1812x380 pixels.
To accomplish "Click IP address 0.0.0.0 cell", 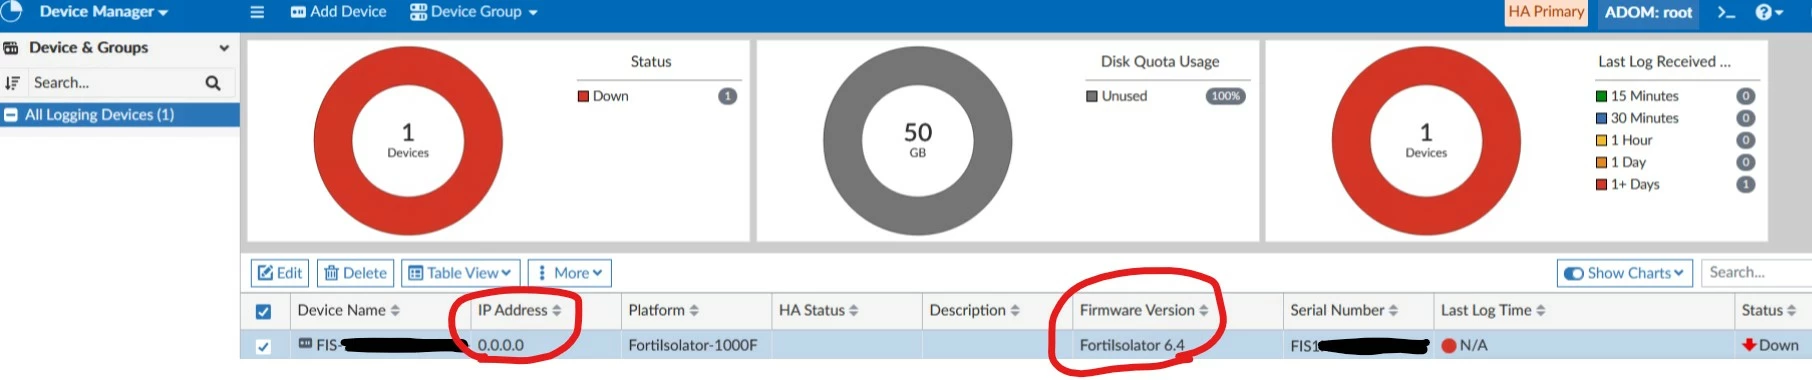I will click(x=500, y=345).
